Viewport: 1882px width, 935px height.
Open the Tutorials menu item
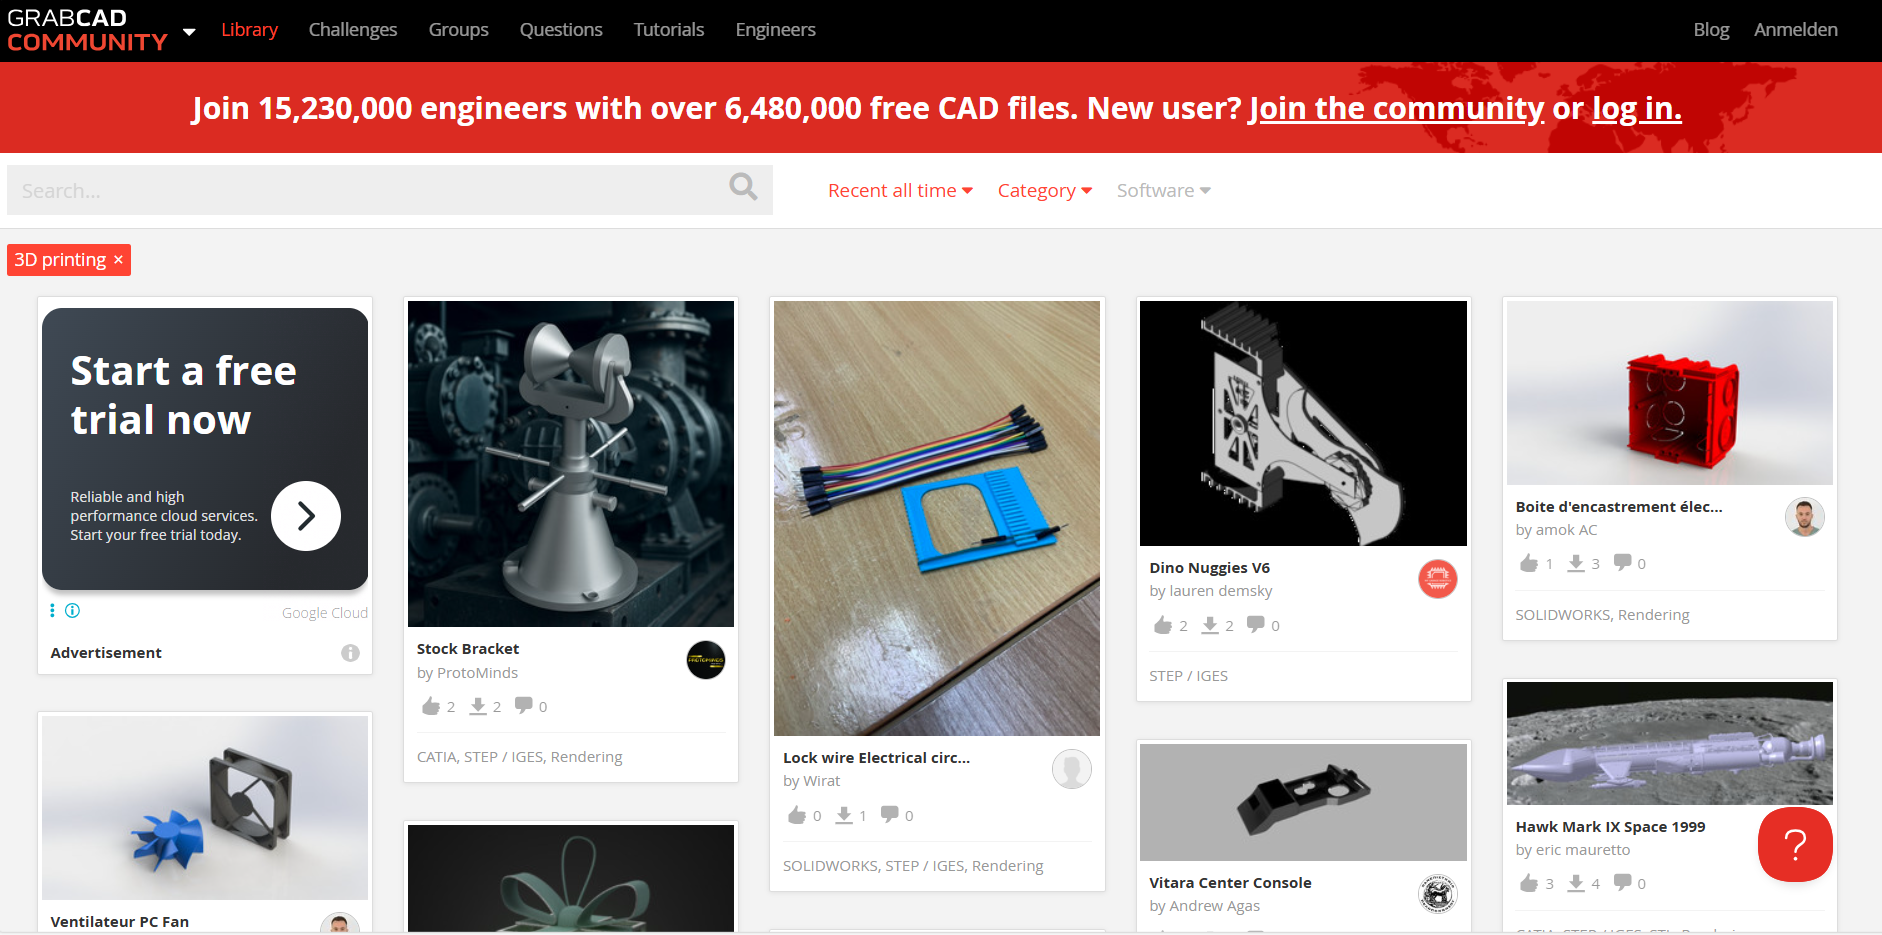pos(669,30)
